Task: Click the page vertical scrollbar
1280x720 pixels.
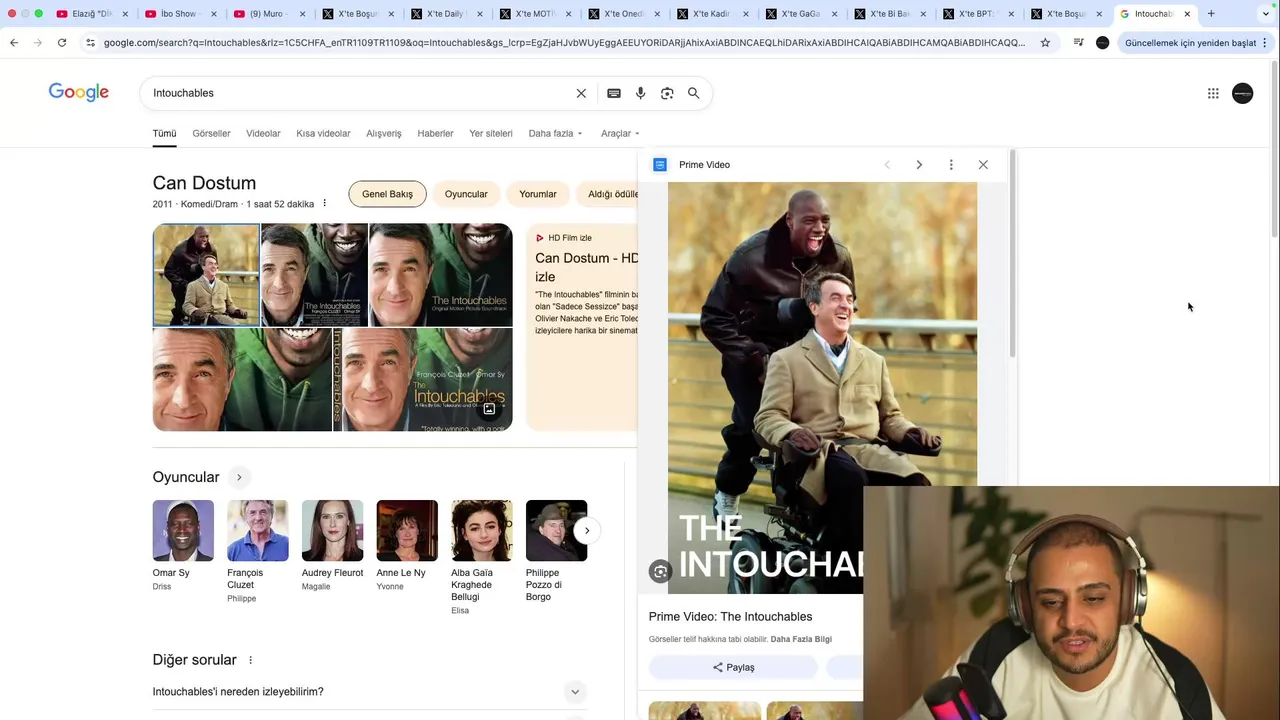Action: [1274, 150]
